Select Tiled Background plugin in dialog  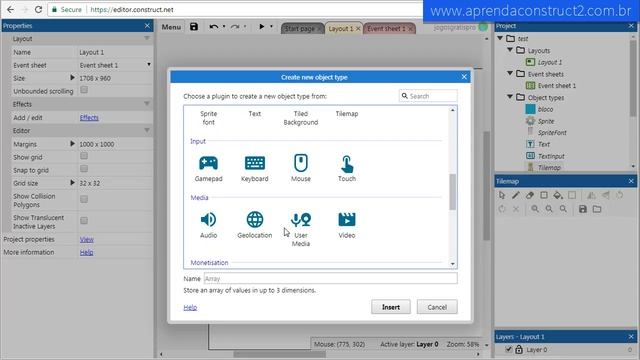pos(301,118)
